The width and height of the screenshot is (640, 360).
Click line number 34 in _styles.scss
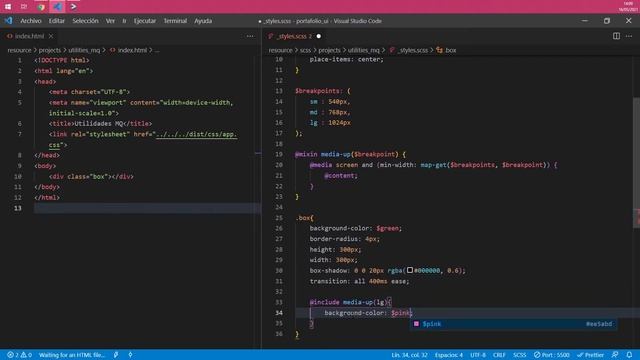pos(279,313)
